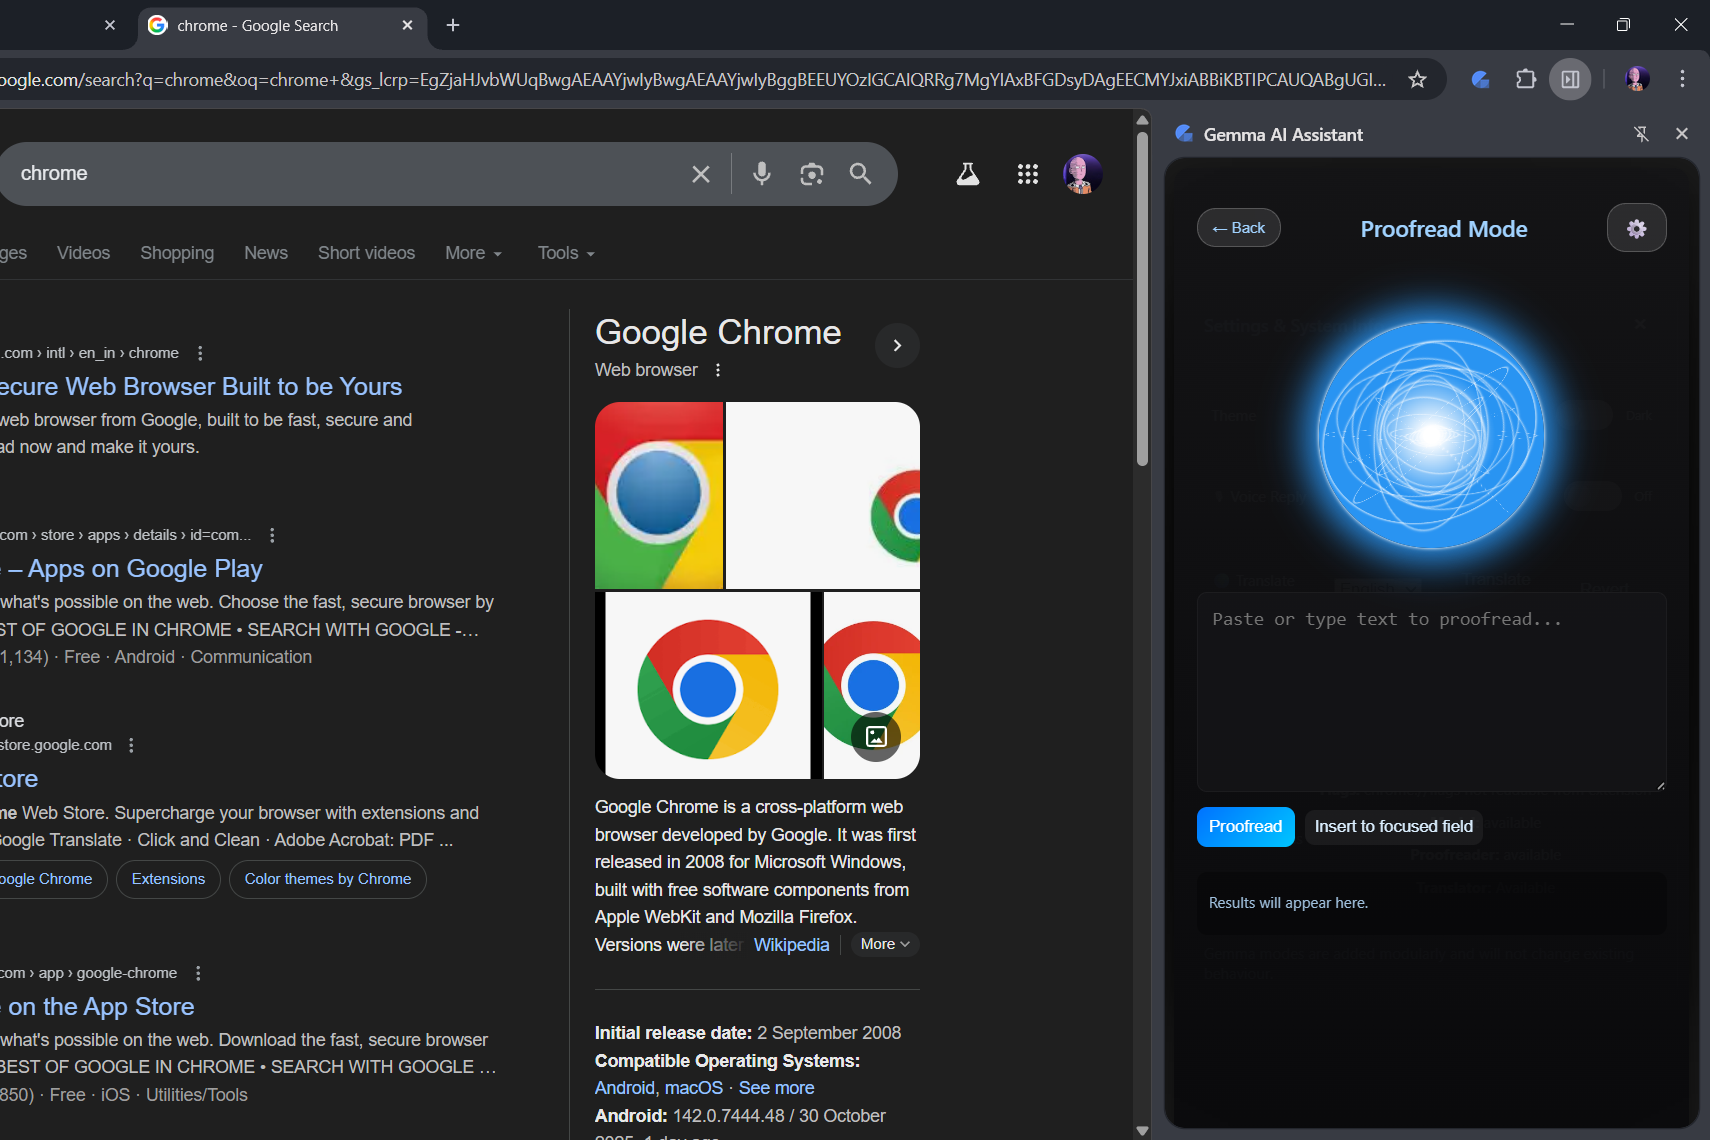Start voice search with the microphone
This screenshot has width=1710, height=1140.
point(762,174)
